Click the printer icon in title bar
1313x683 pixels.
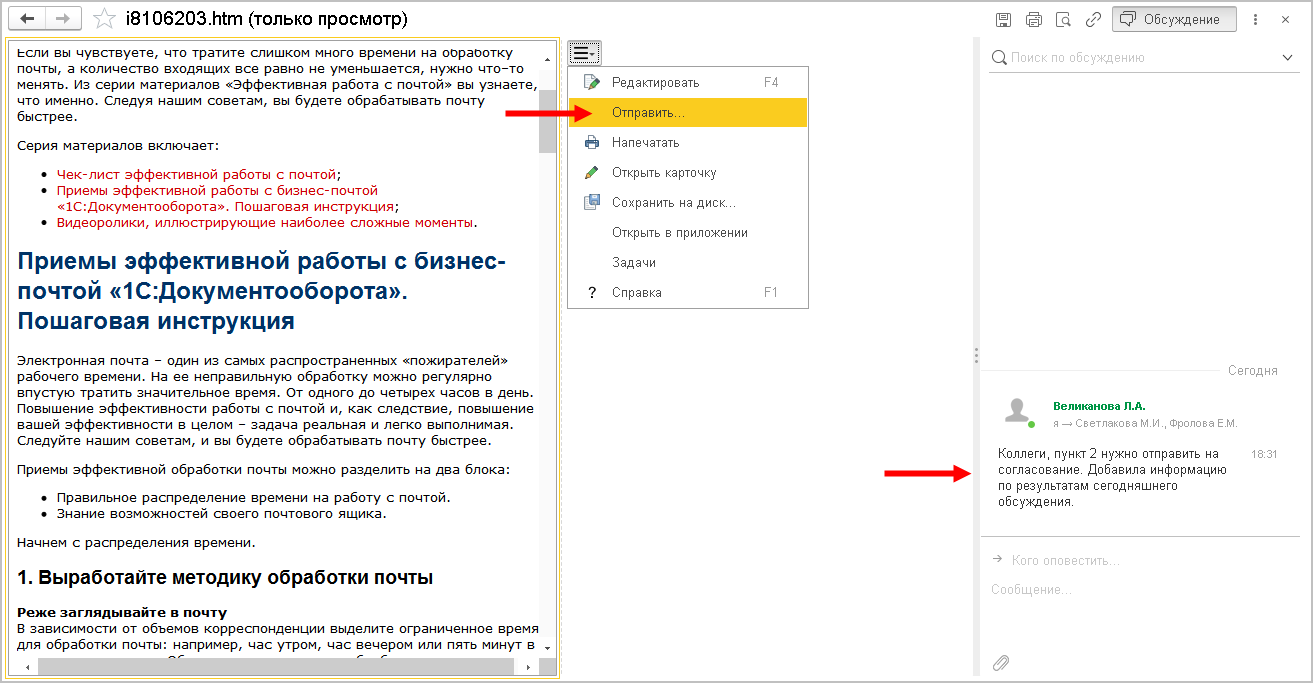(x=1034, y=19)
